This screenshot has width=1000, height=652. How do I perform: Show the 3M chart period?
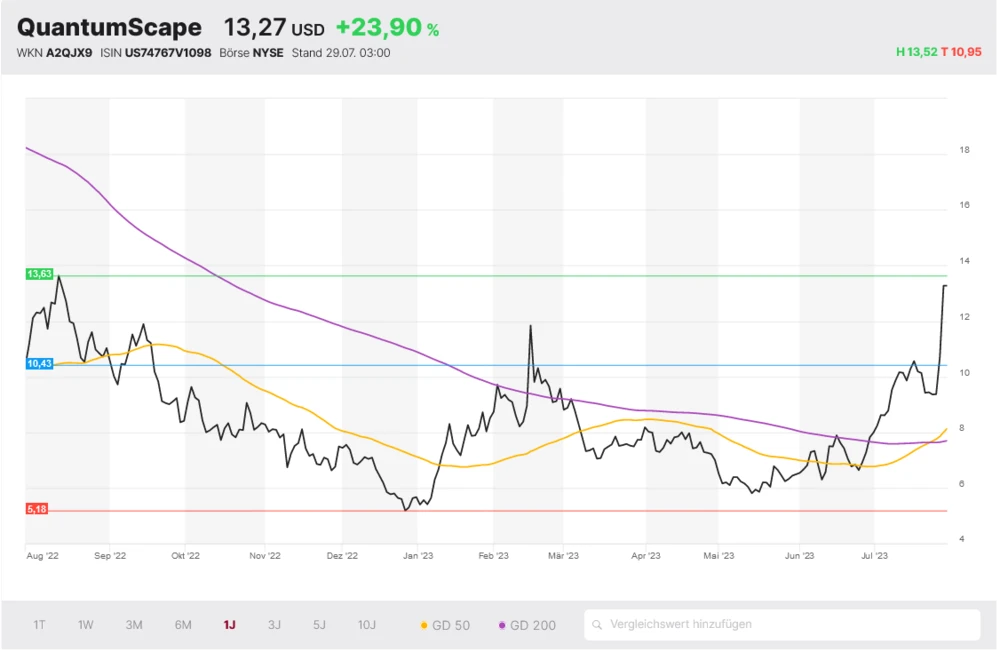tap(134, 625)
